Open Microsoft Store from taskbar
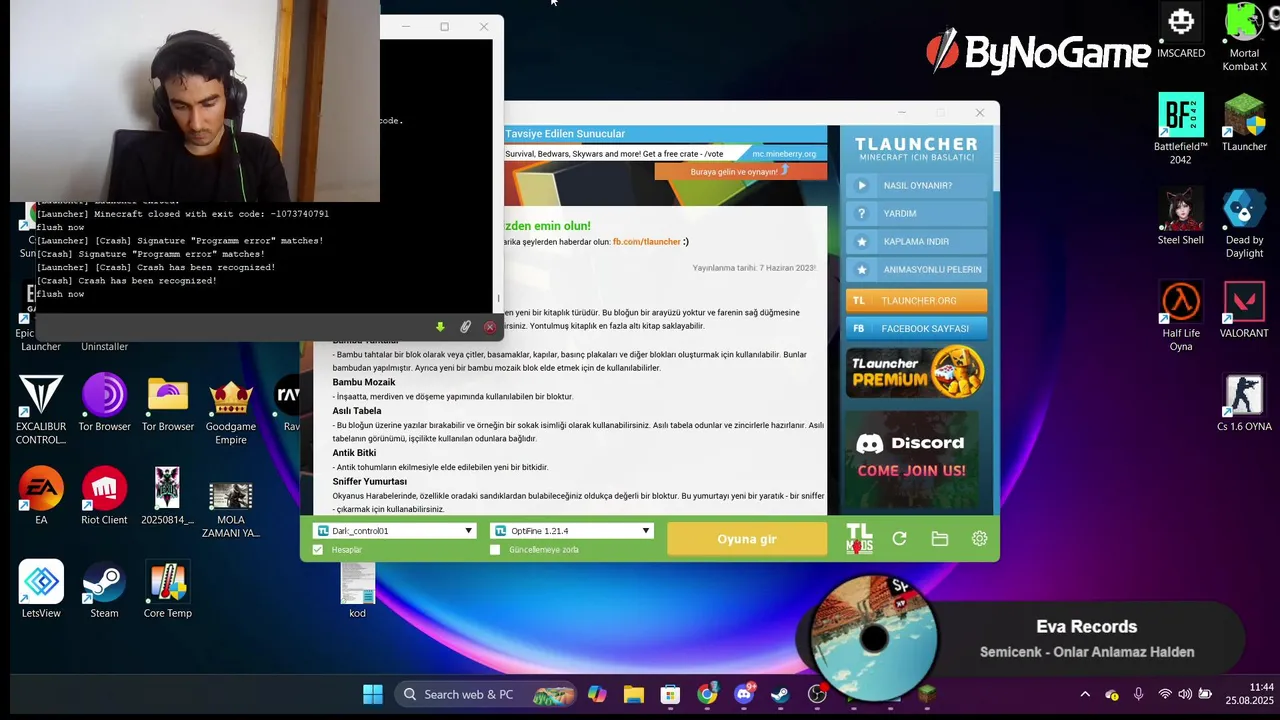This screenshot has height=720, width=1280. pos(670,694)
